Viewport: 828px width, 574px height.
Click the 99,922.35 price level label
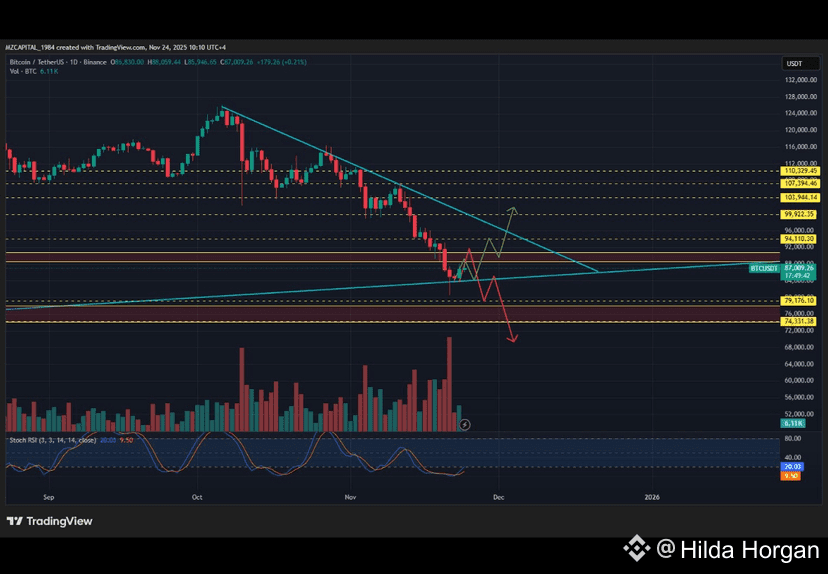(799, 214)
